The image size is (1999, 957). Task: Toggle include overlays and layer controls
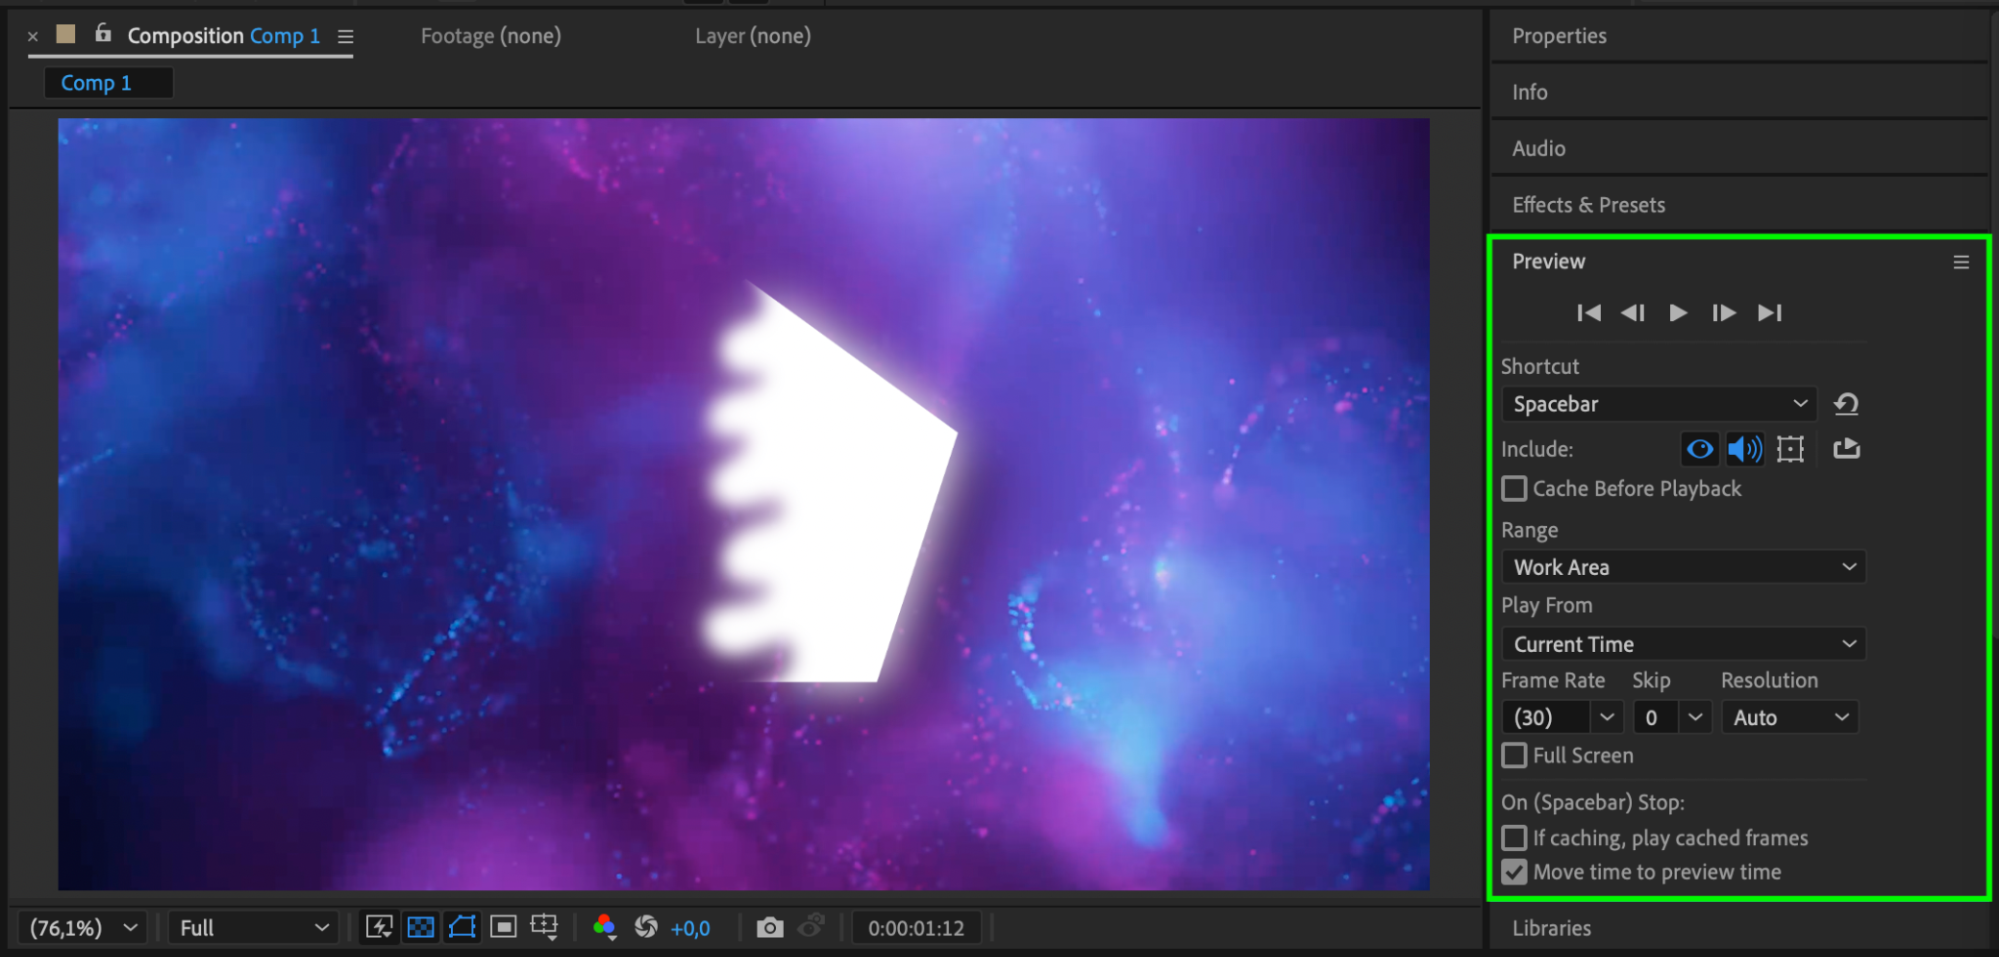coord(1790,449)
